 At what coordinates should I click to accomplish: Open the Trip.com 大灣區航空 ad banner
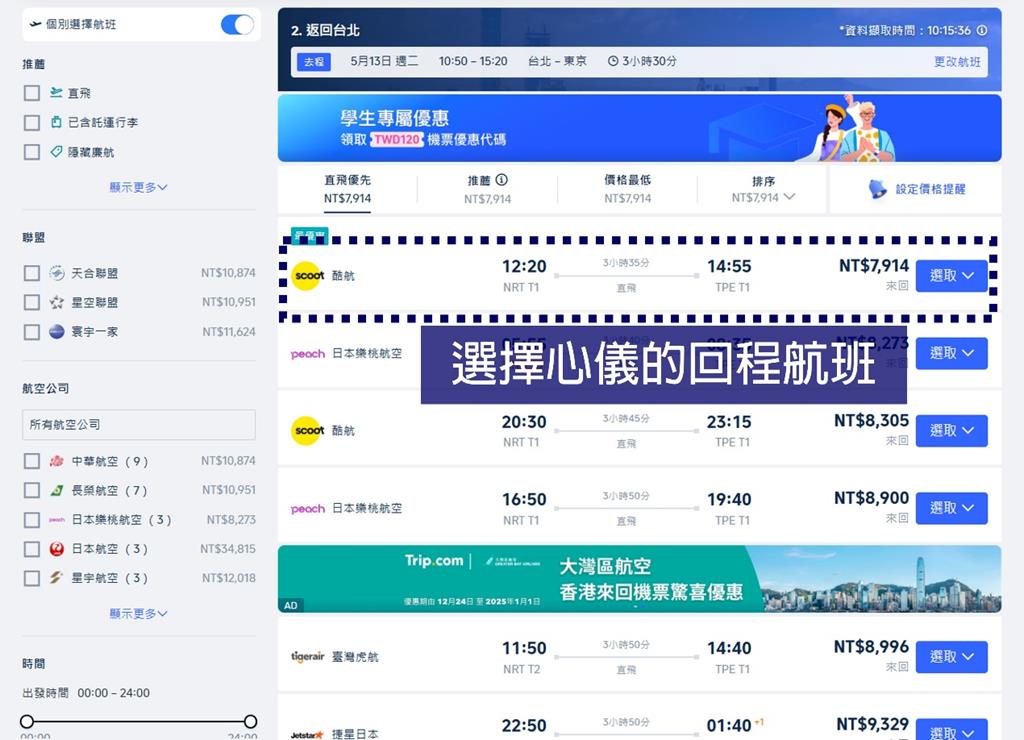pyautogui.click(x=639, y=579)
